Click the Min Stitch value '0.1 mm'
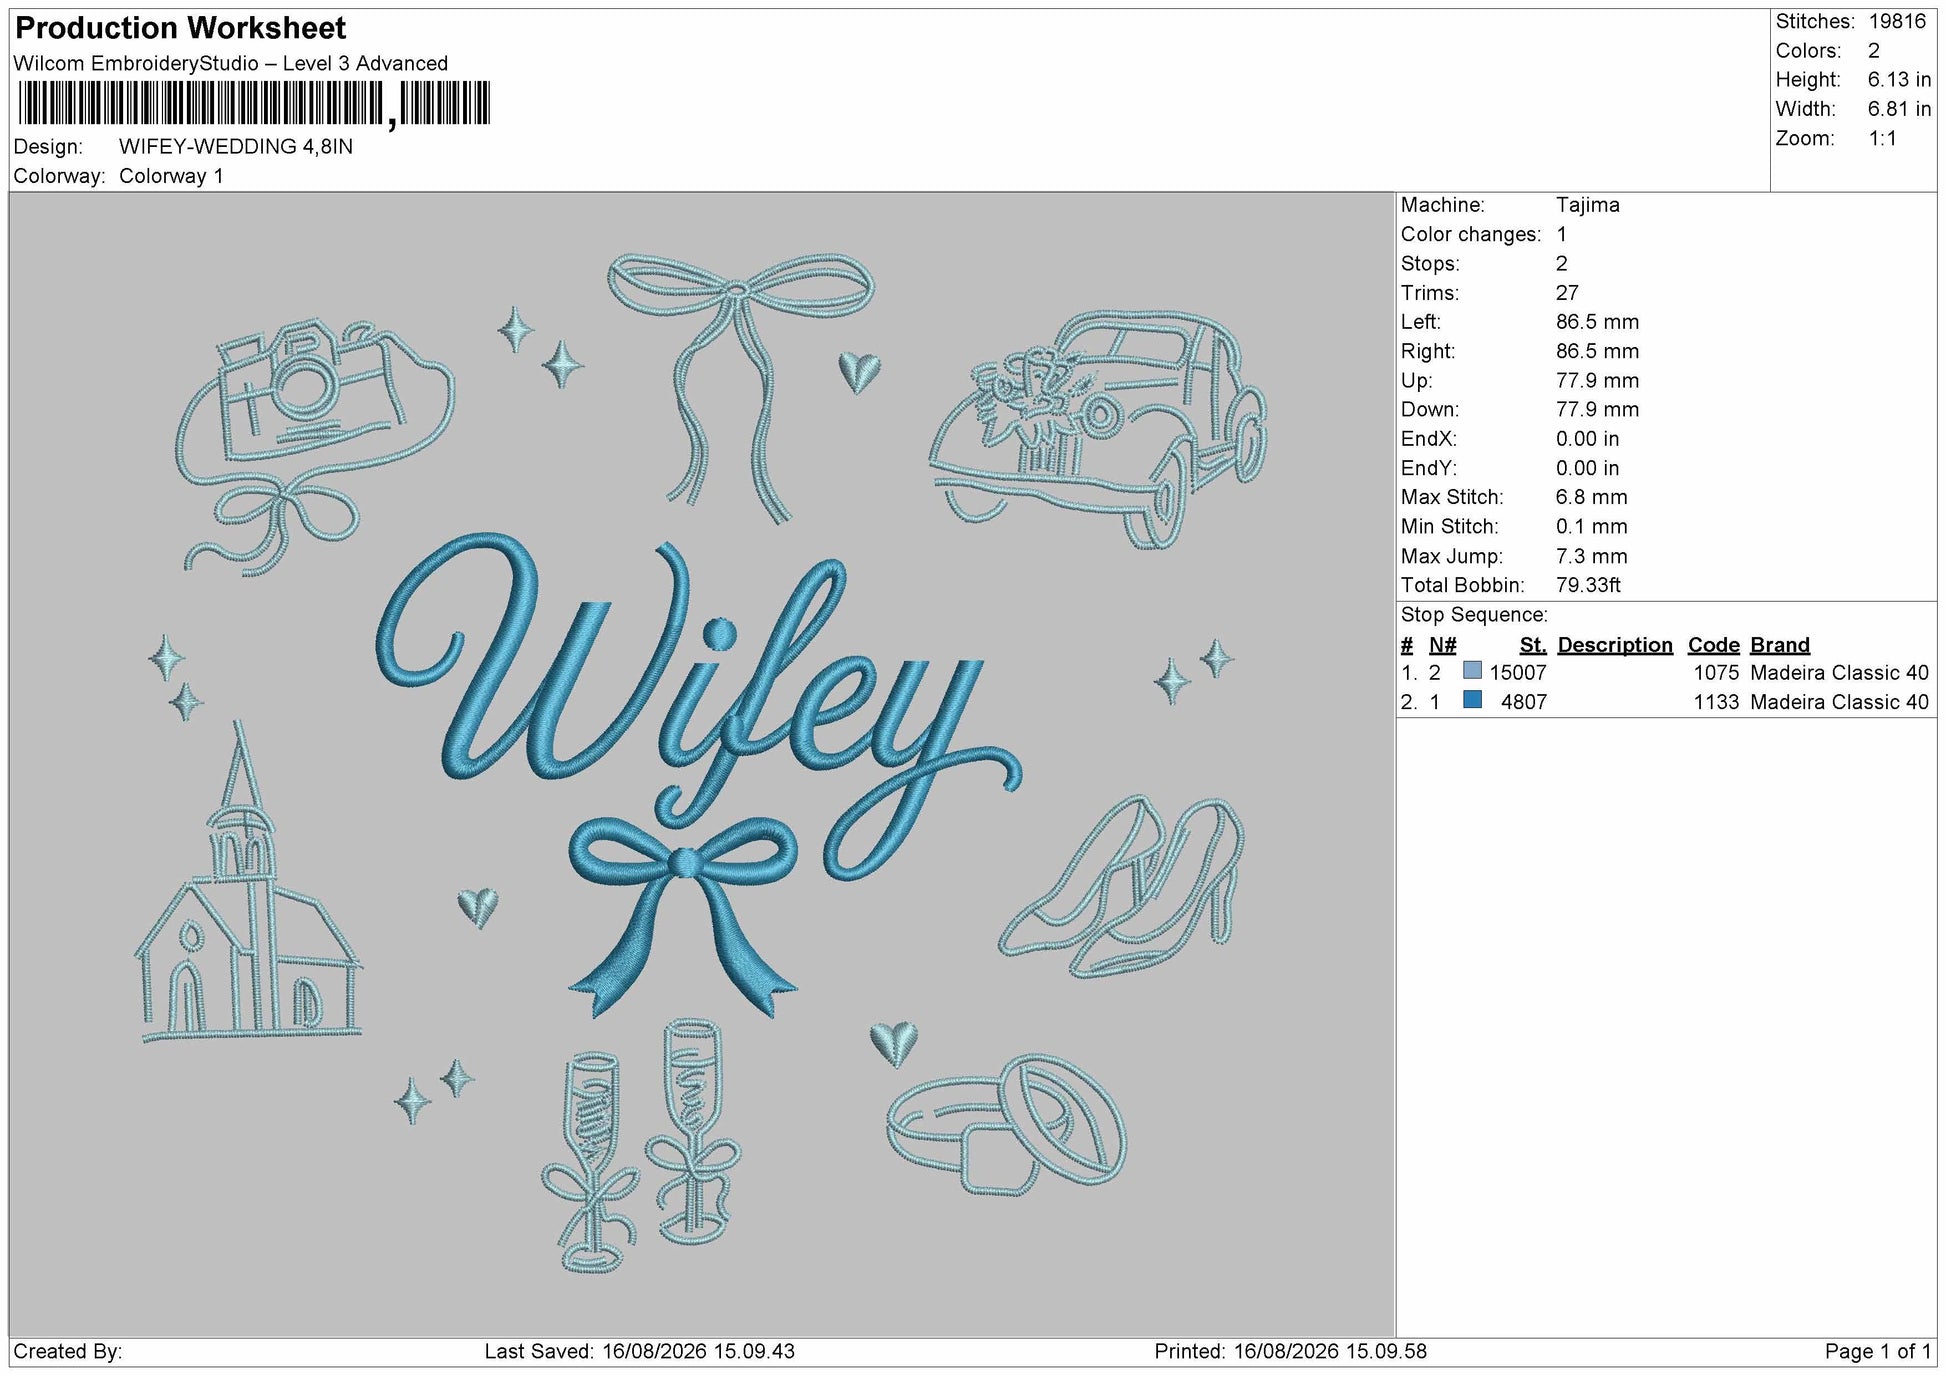 click(1591, 526)
